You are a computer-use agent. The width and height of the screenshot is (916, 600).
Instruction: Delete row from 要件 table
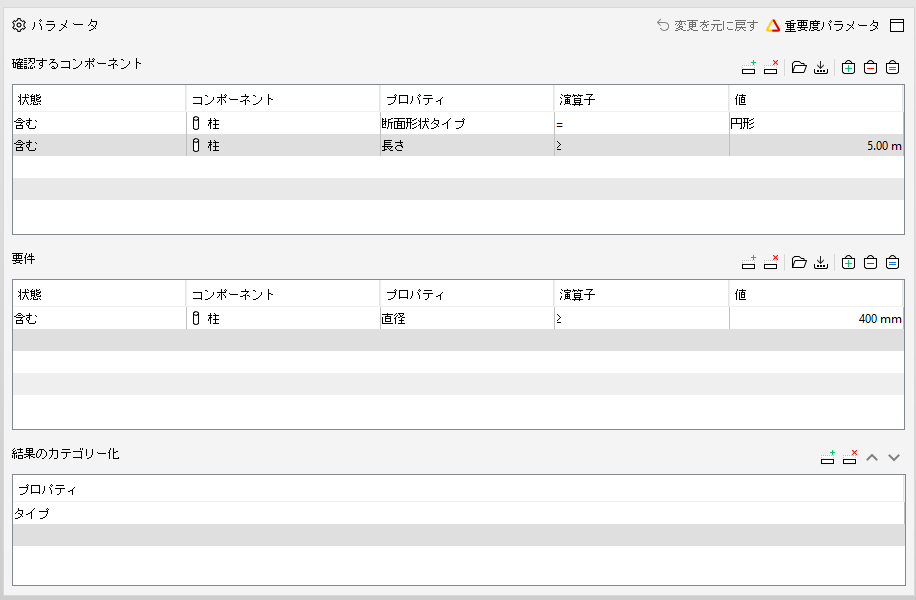(x=771, y=262)
